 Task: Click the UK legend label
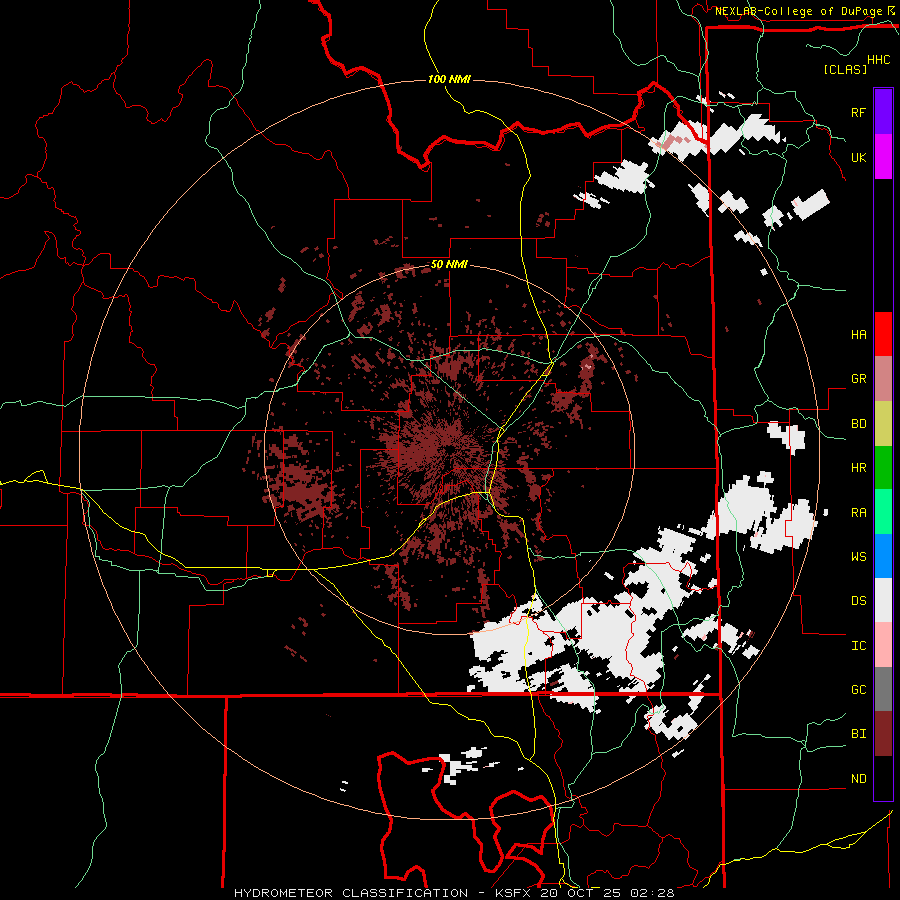[858, 157]
